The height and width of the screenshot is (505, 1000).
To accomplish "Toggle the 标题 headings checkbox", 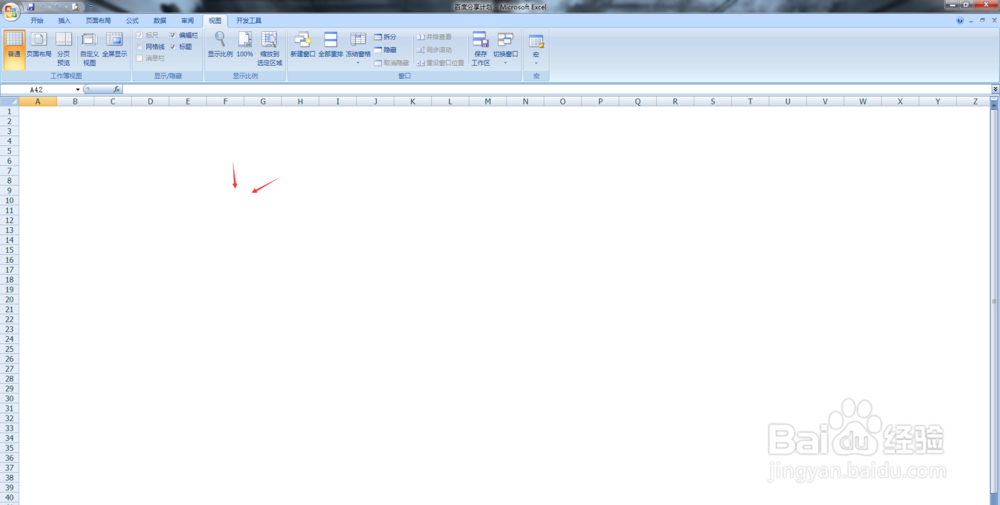I will coord(173,47).
